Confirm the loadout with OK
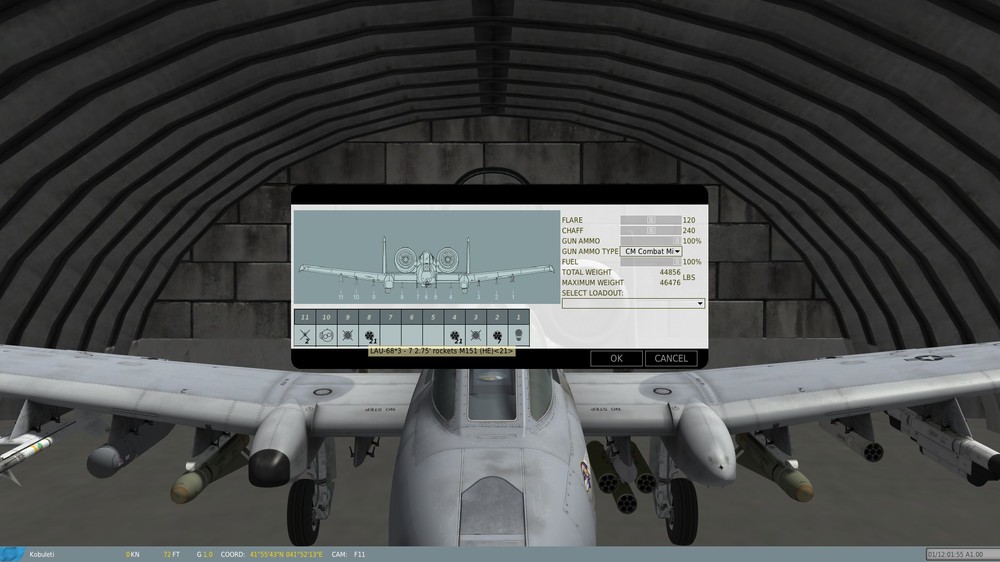 point(616,359)
